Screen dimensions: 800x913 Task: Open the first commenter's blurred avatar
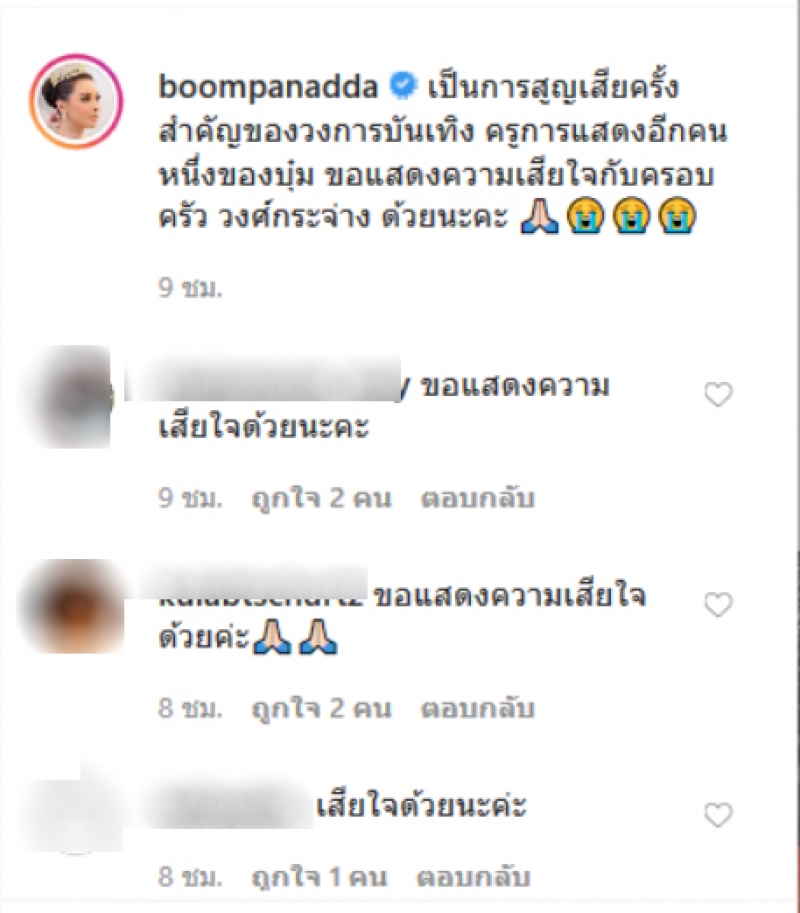(x=72, y=397)
